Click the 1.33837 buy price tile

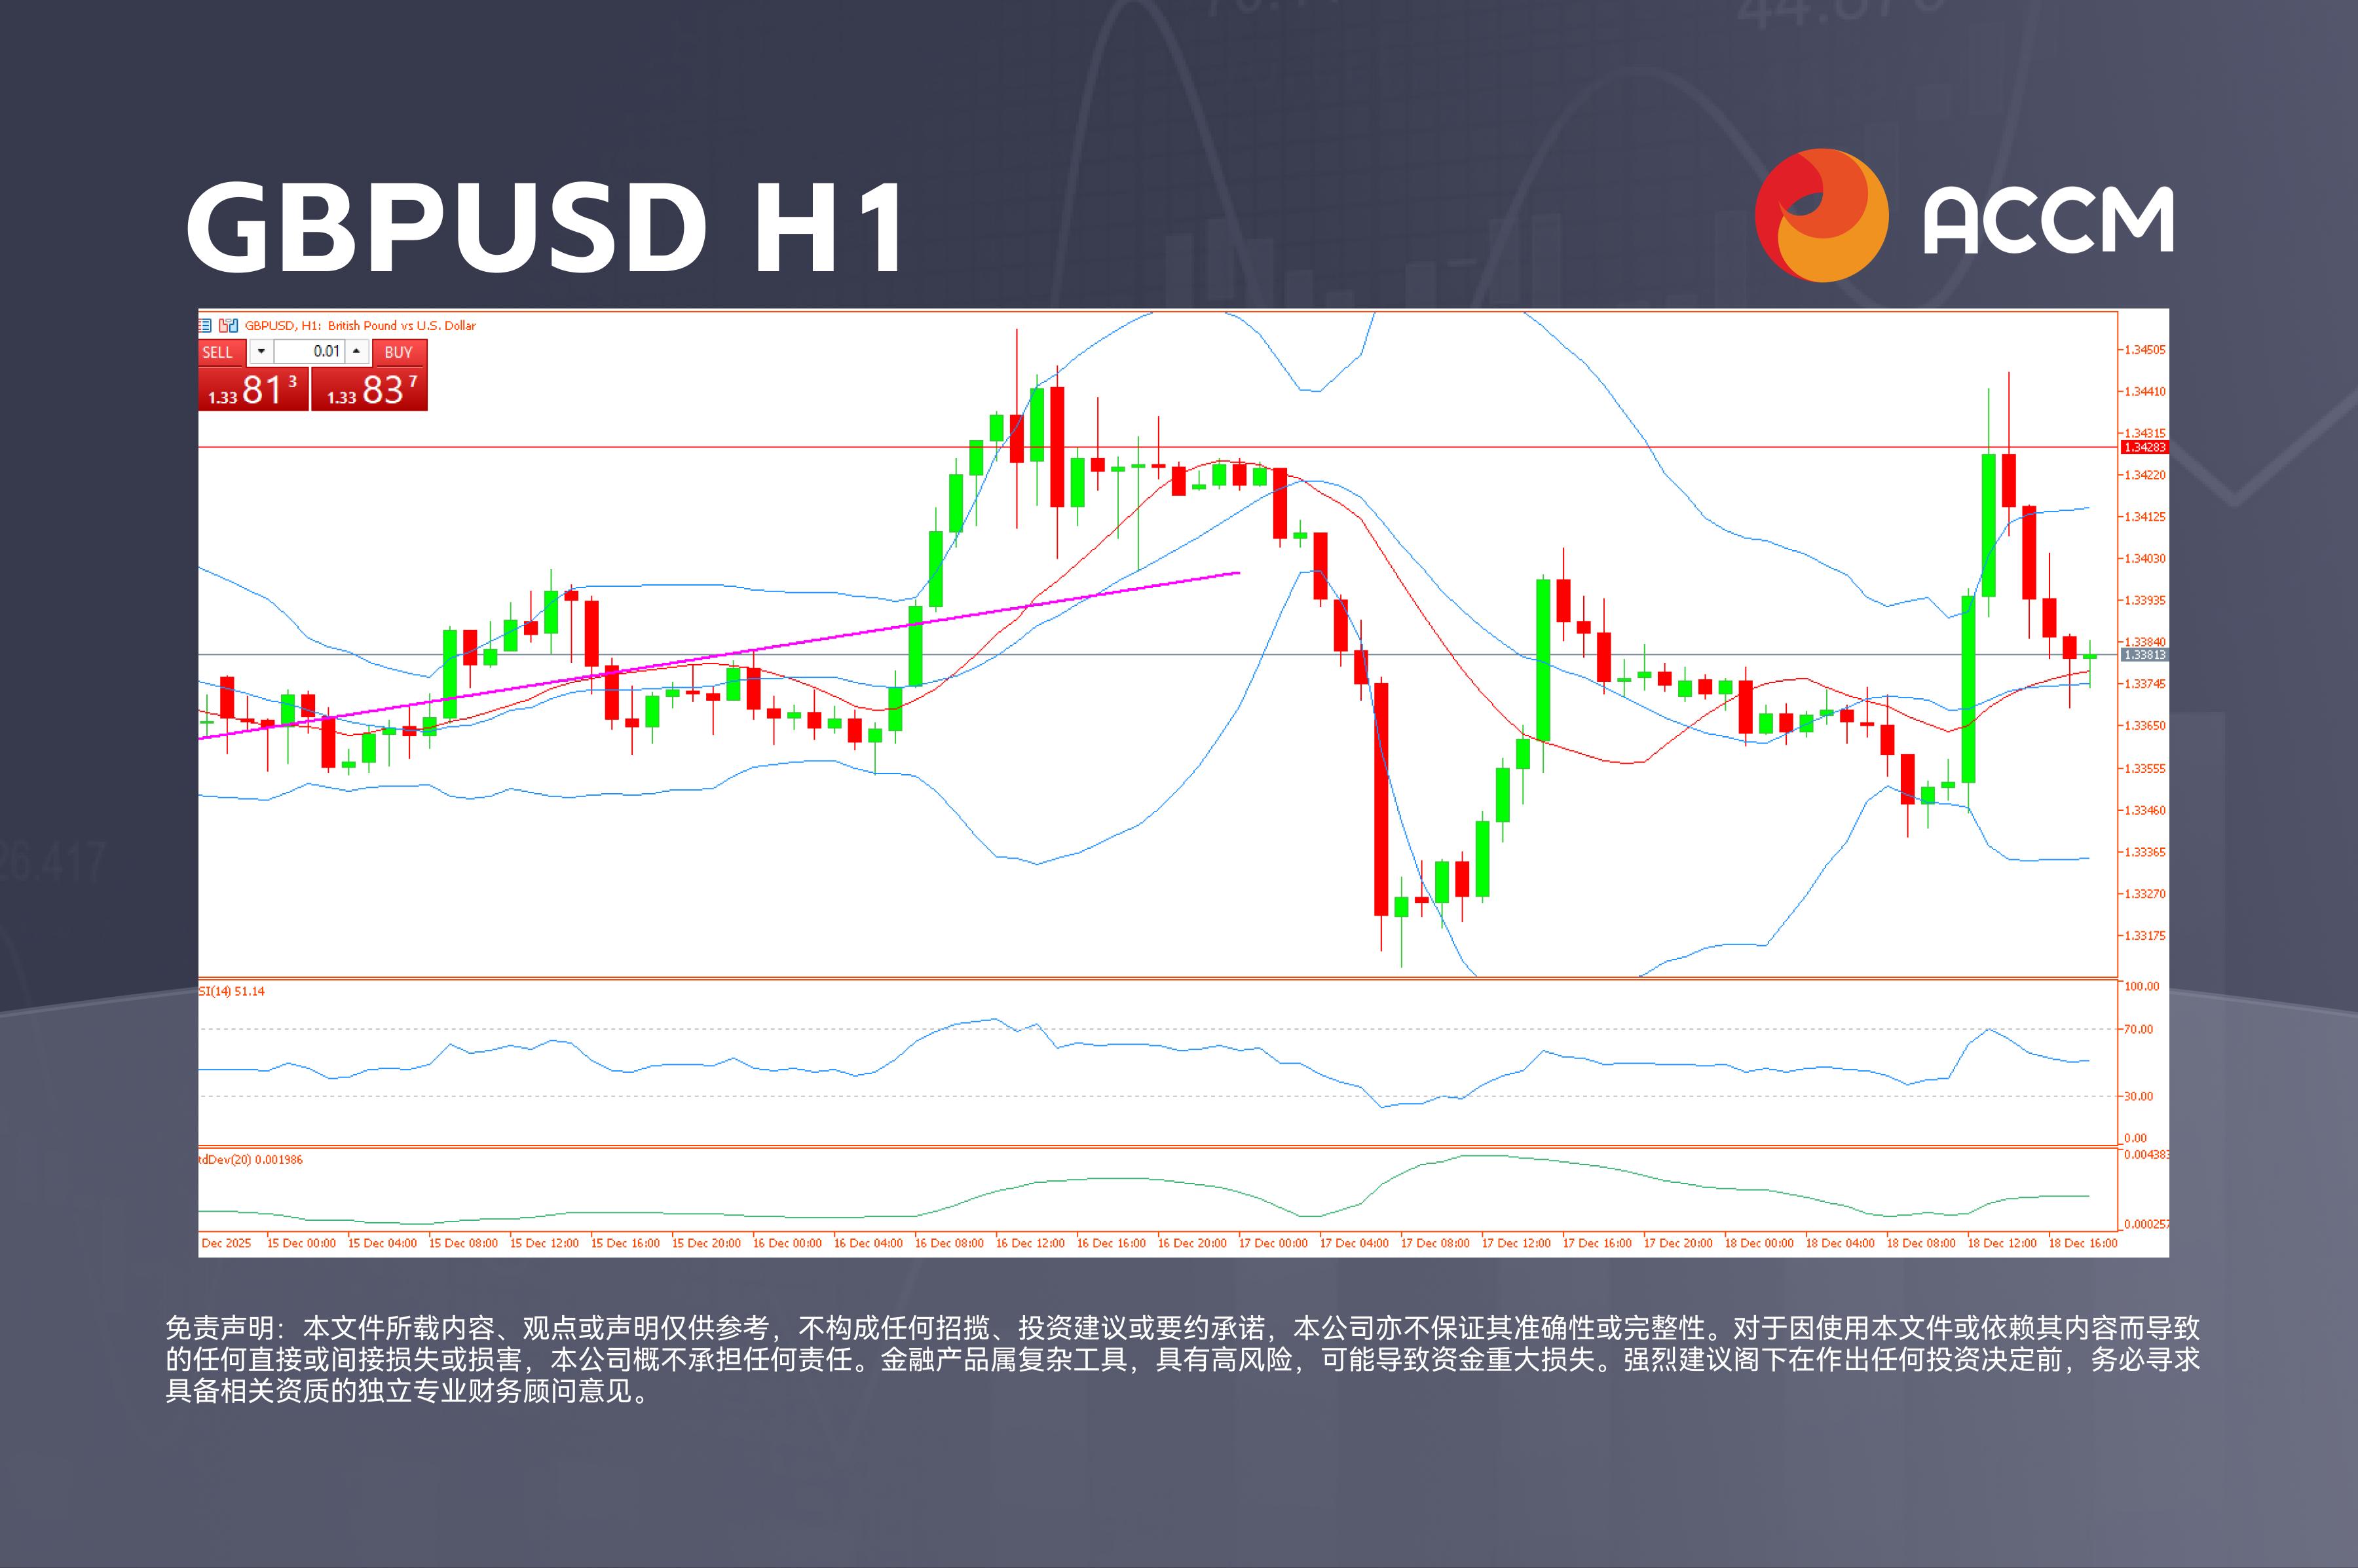point(370,388)
